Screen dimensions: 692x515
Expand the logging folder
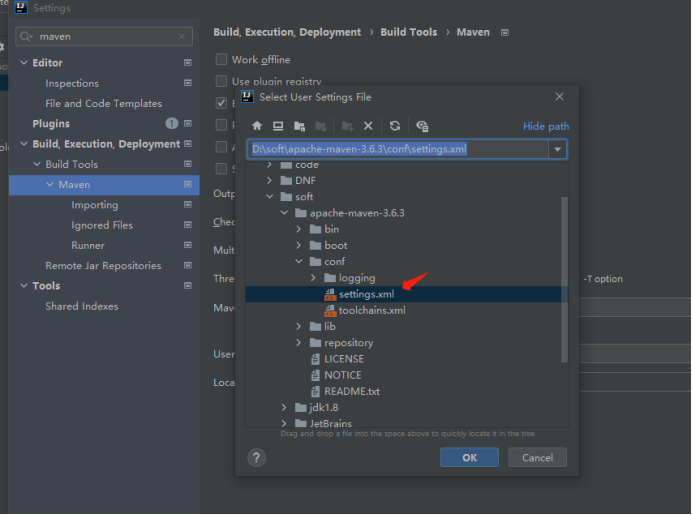click(313, 278)
